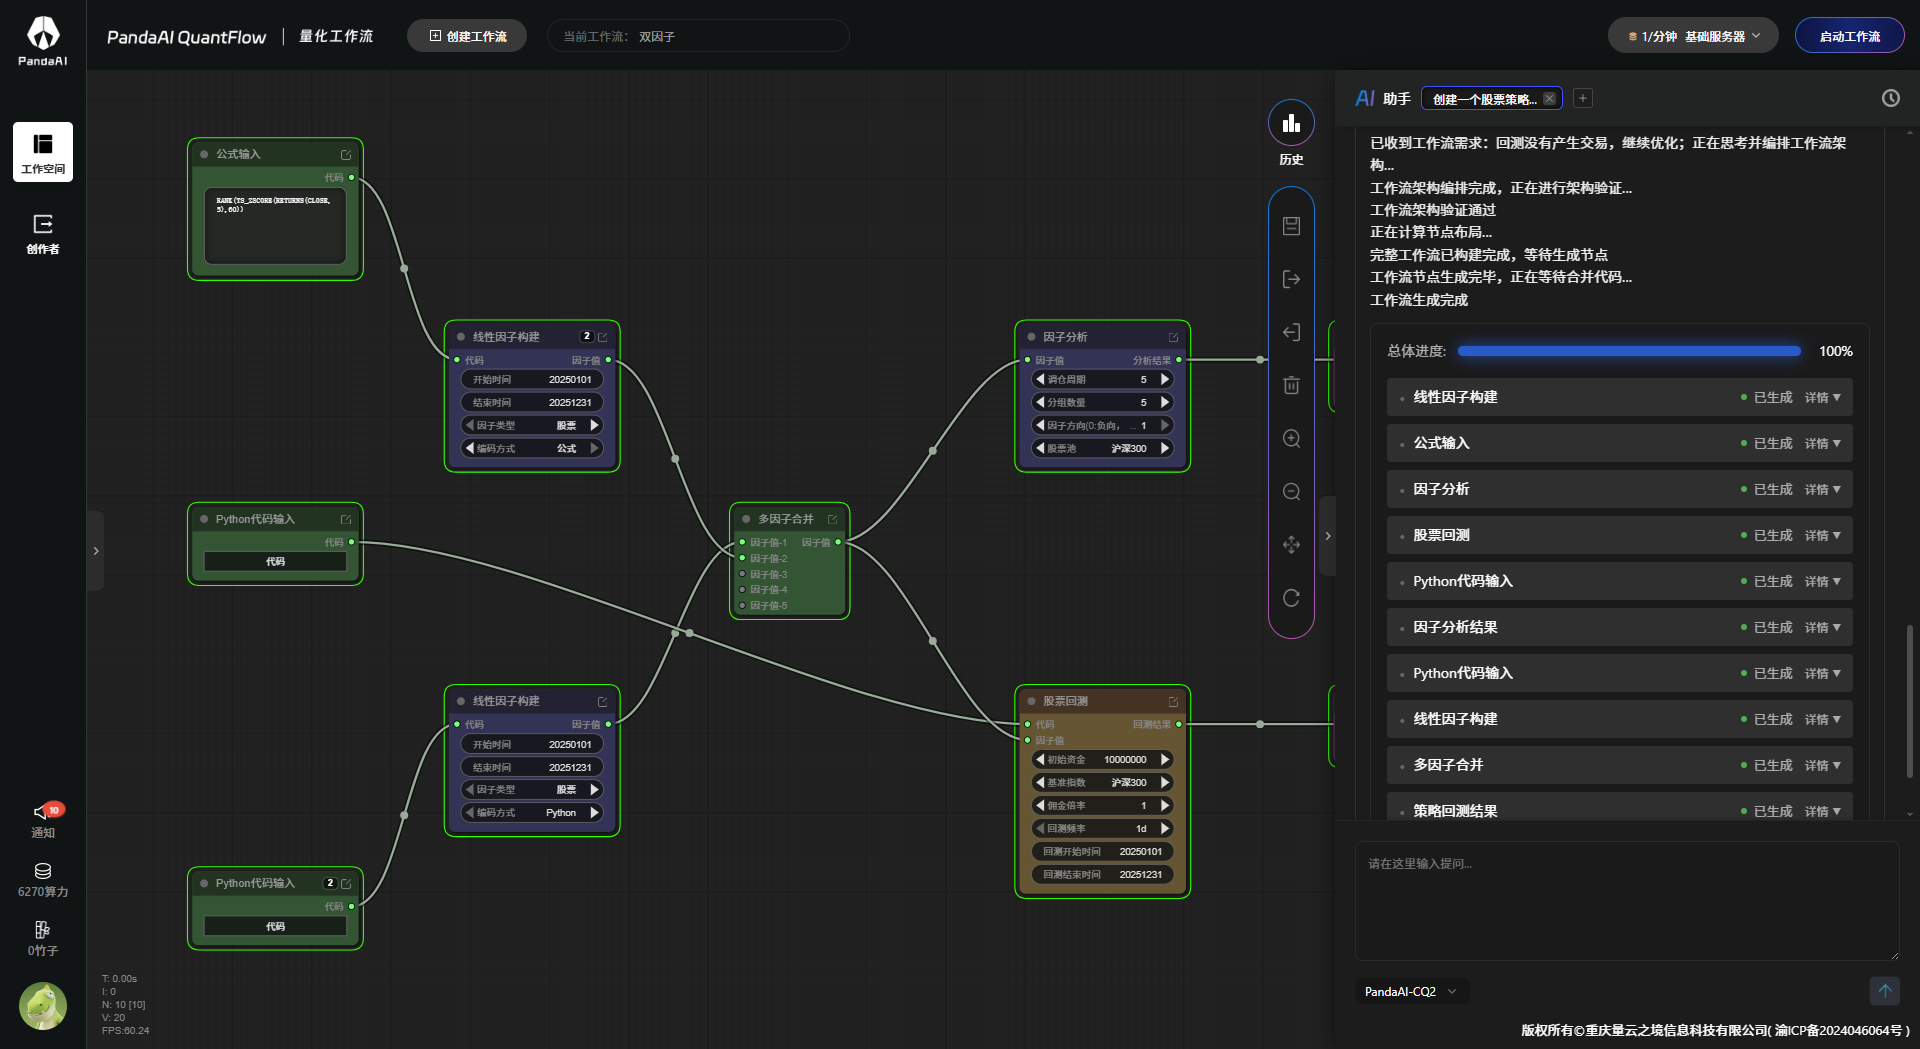
Task: Open the 创作者 creator sidebar item
Action: (43, 234)
